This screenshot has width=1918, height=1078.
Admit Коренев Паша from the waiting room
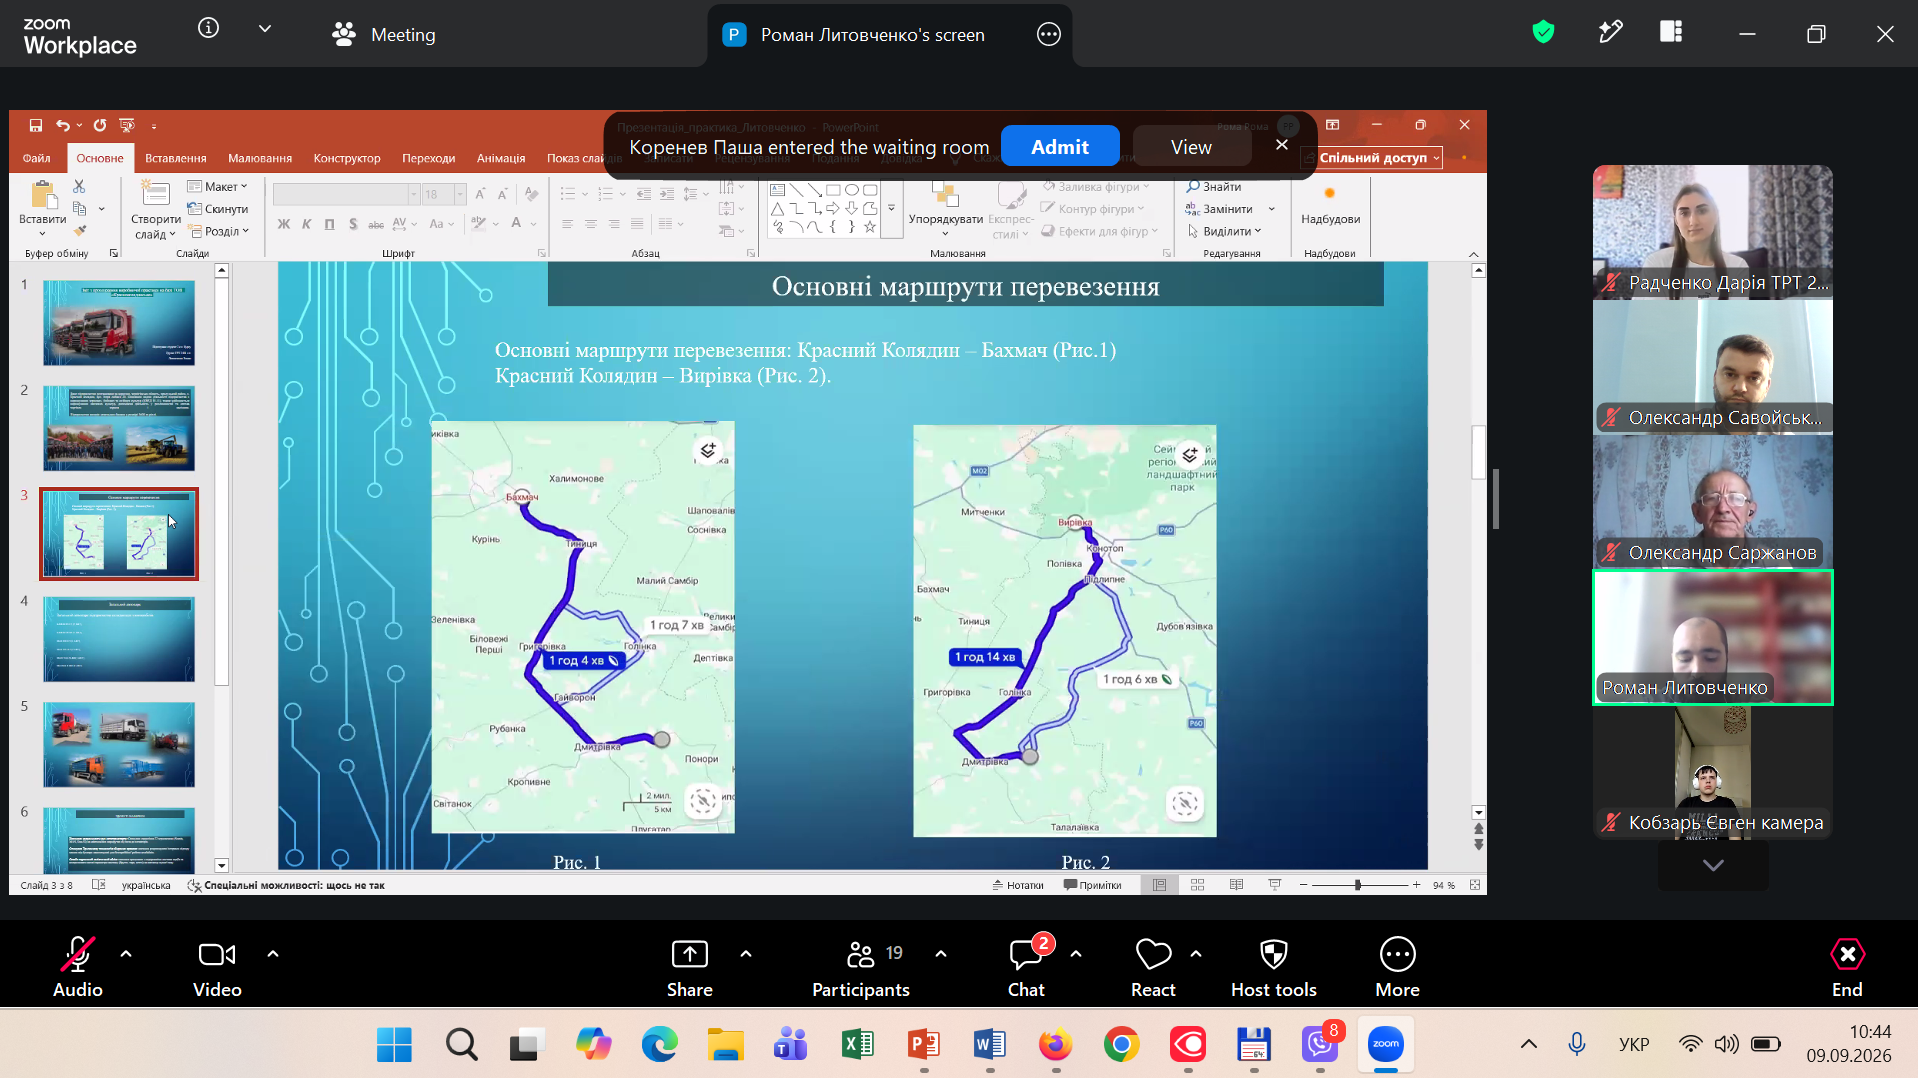pos(1060,147)
